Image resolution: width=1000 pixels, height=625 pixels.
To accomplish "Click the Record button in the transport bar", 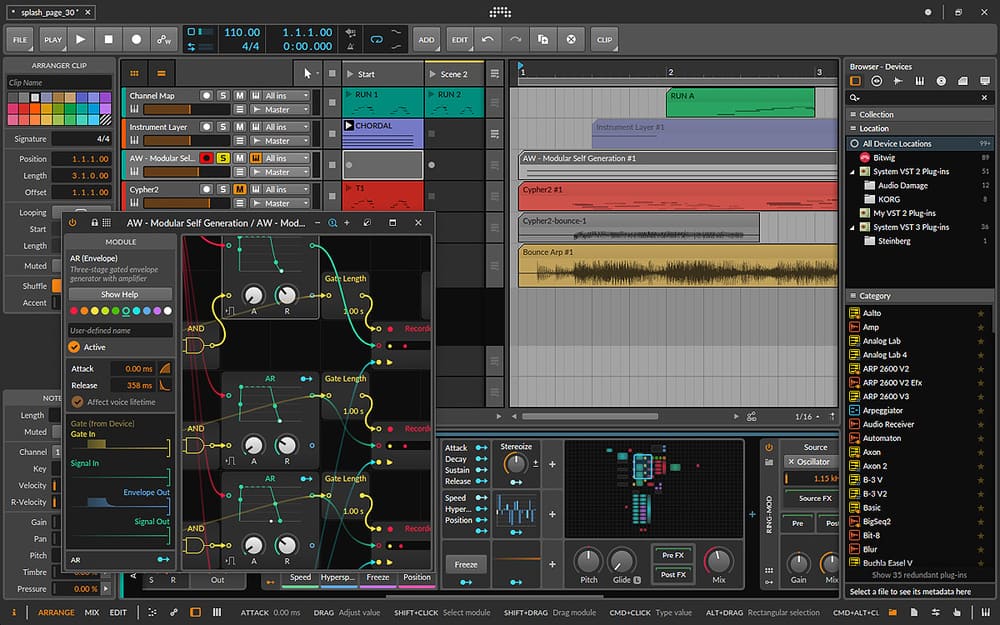I will [137, 39].
